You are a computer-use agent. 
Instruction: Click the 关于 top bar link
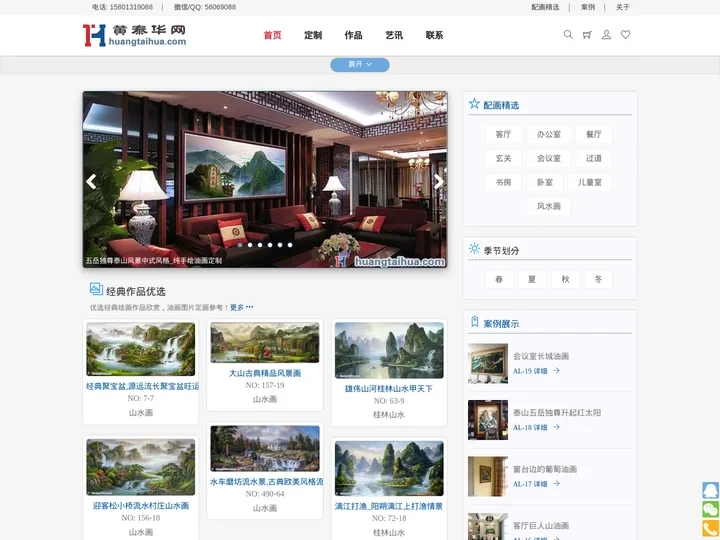[x=623, y=7]
